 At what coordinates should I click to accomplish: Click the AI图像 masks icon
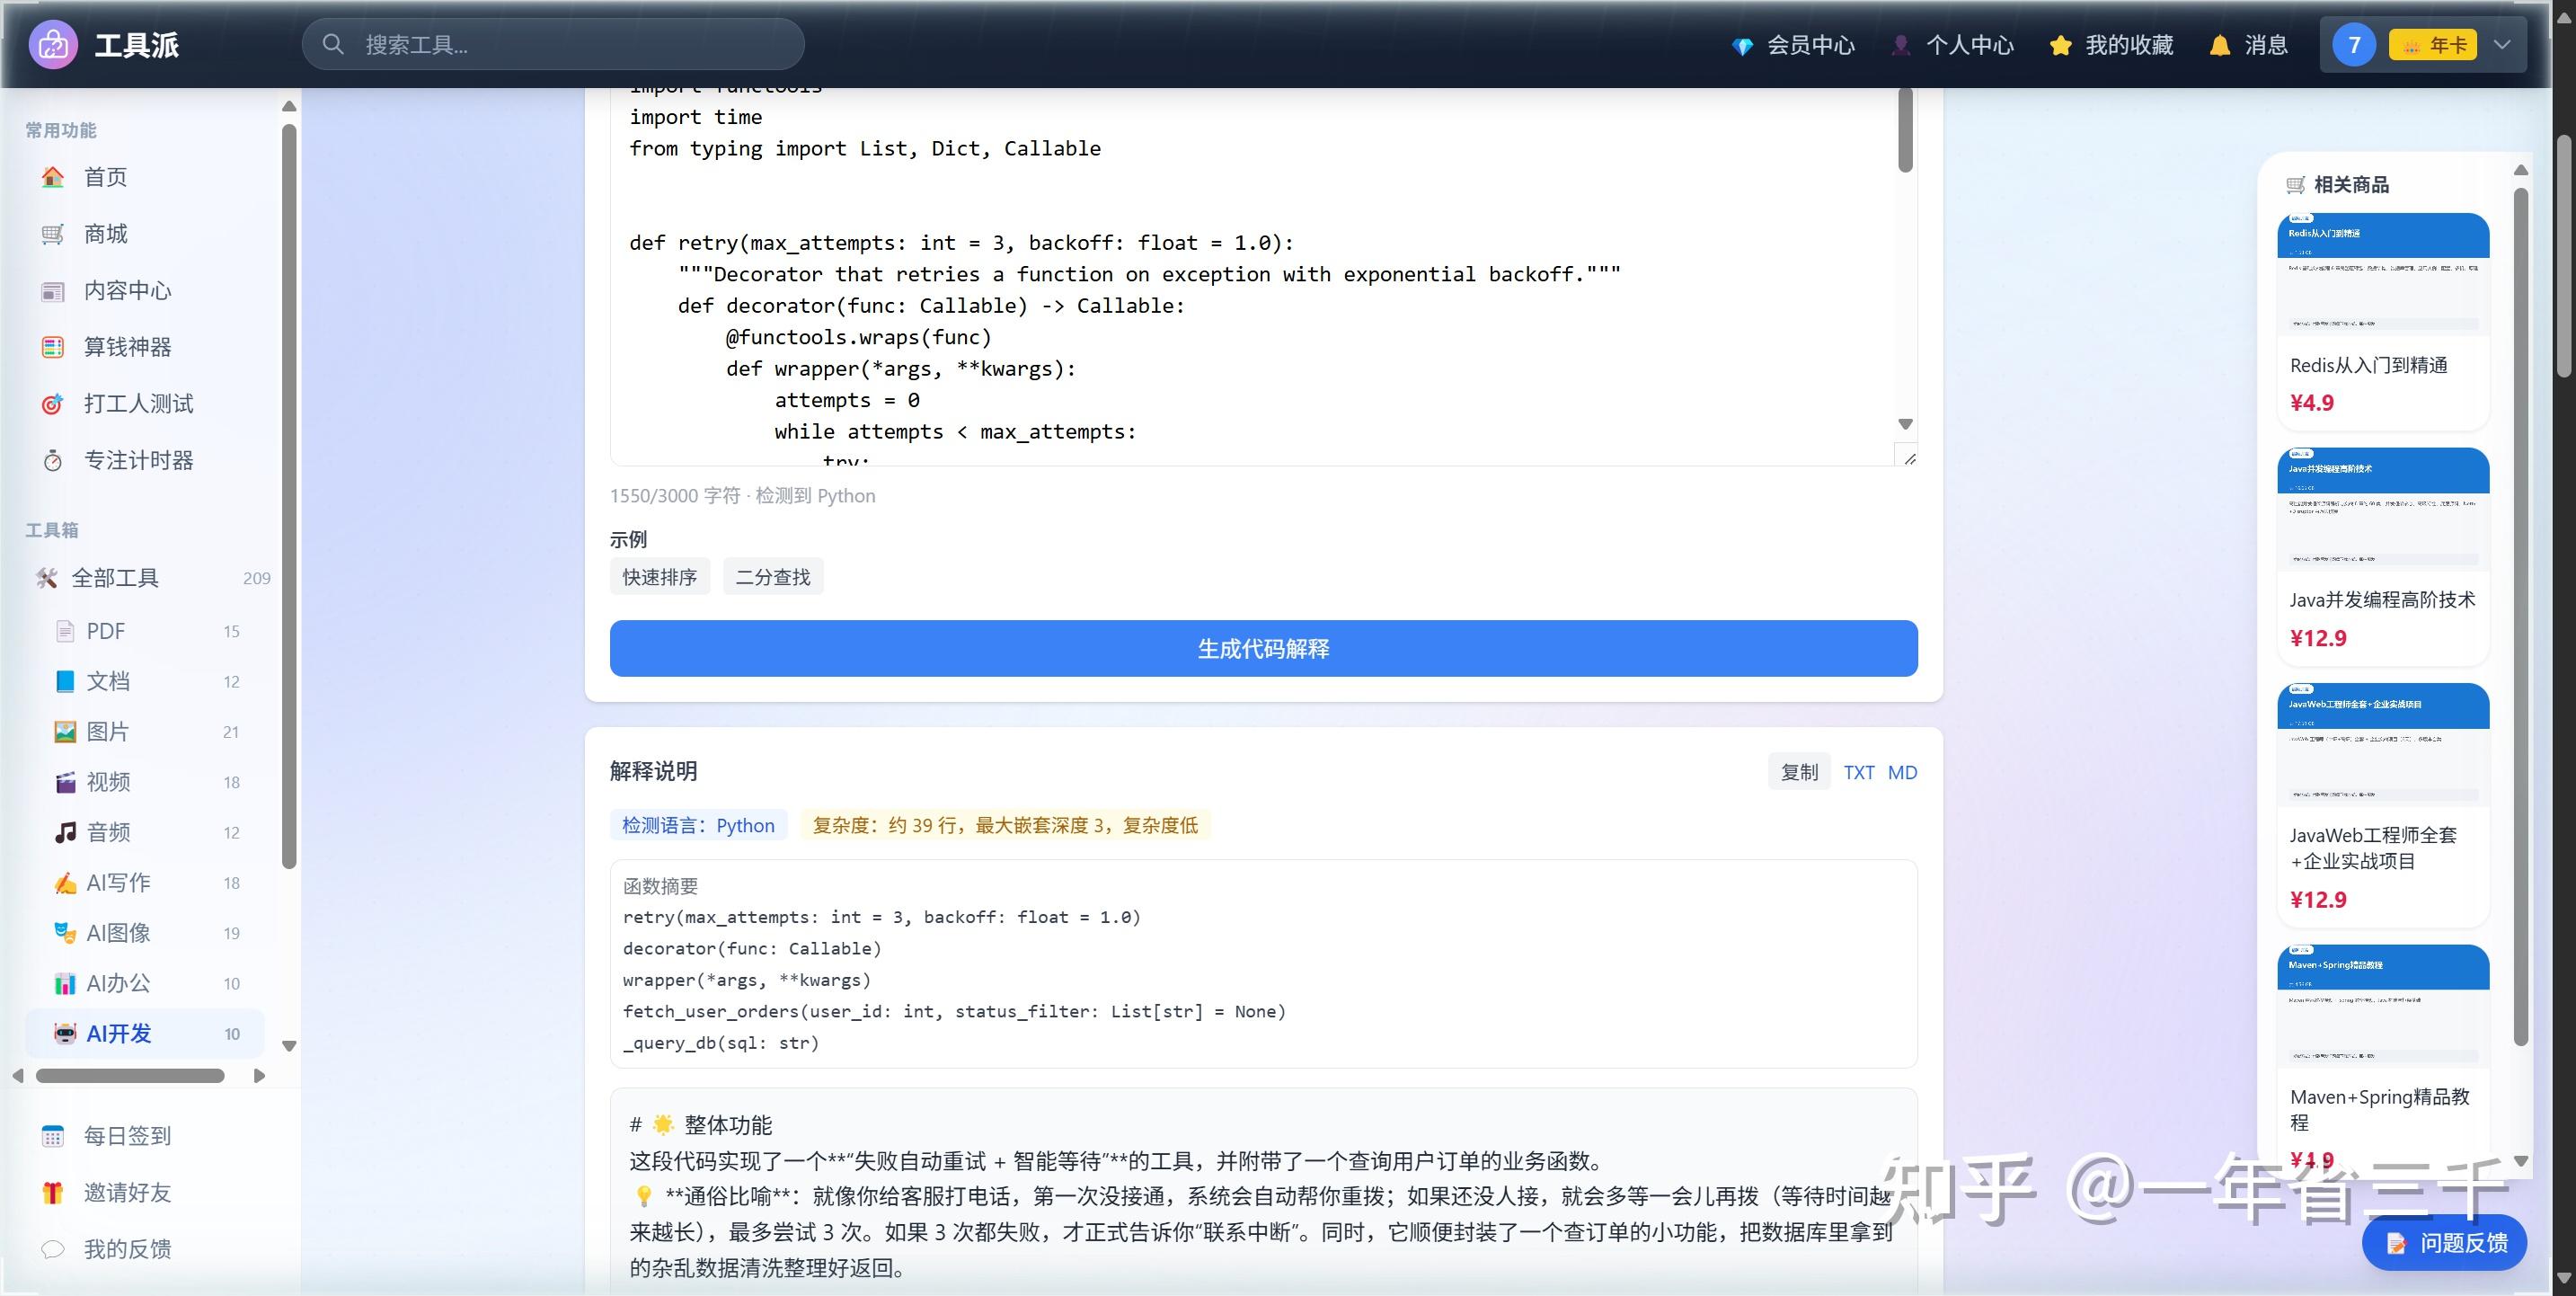[65, 933]
